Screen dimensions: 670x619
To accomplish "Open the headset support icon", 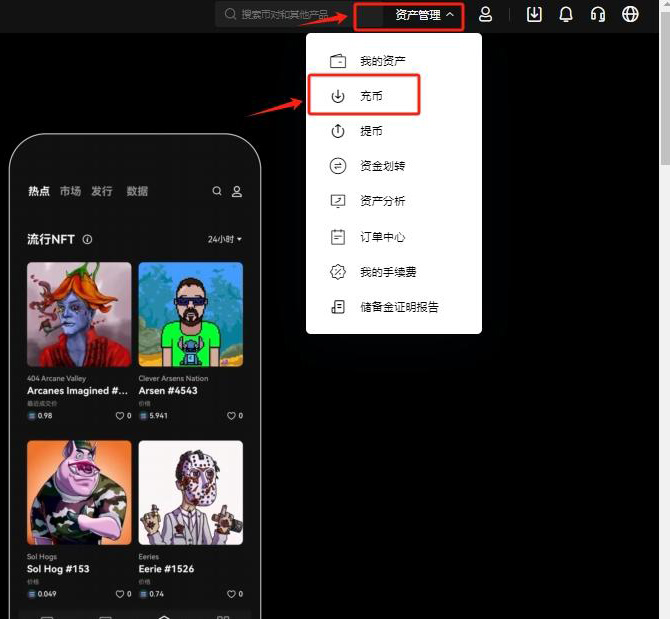I will 598,14.
